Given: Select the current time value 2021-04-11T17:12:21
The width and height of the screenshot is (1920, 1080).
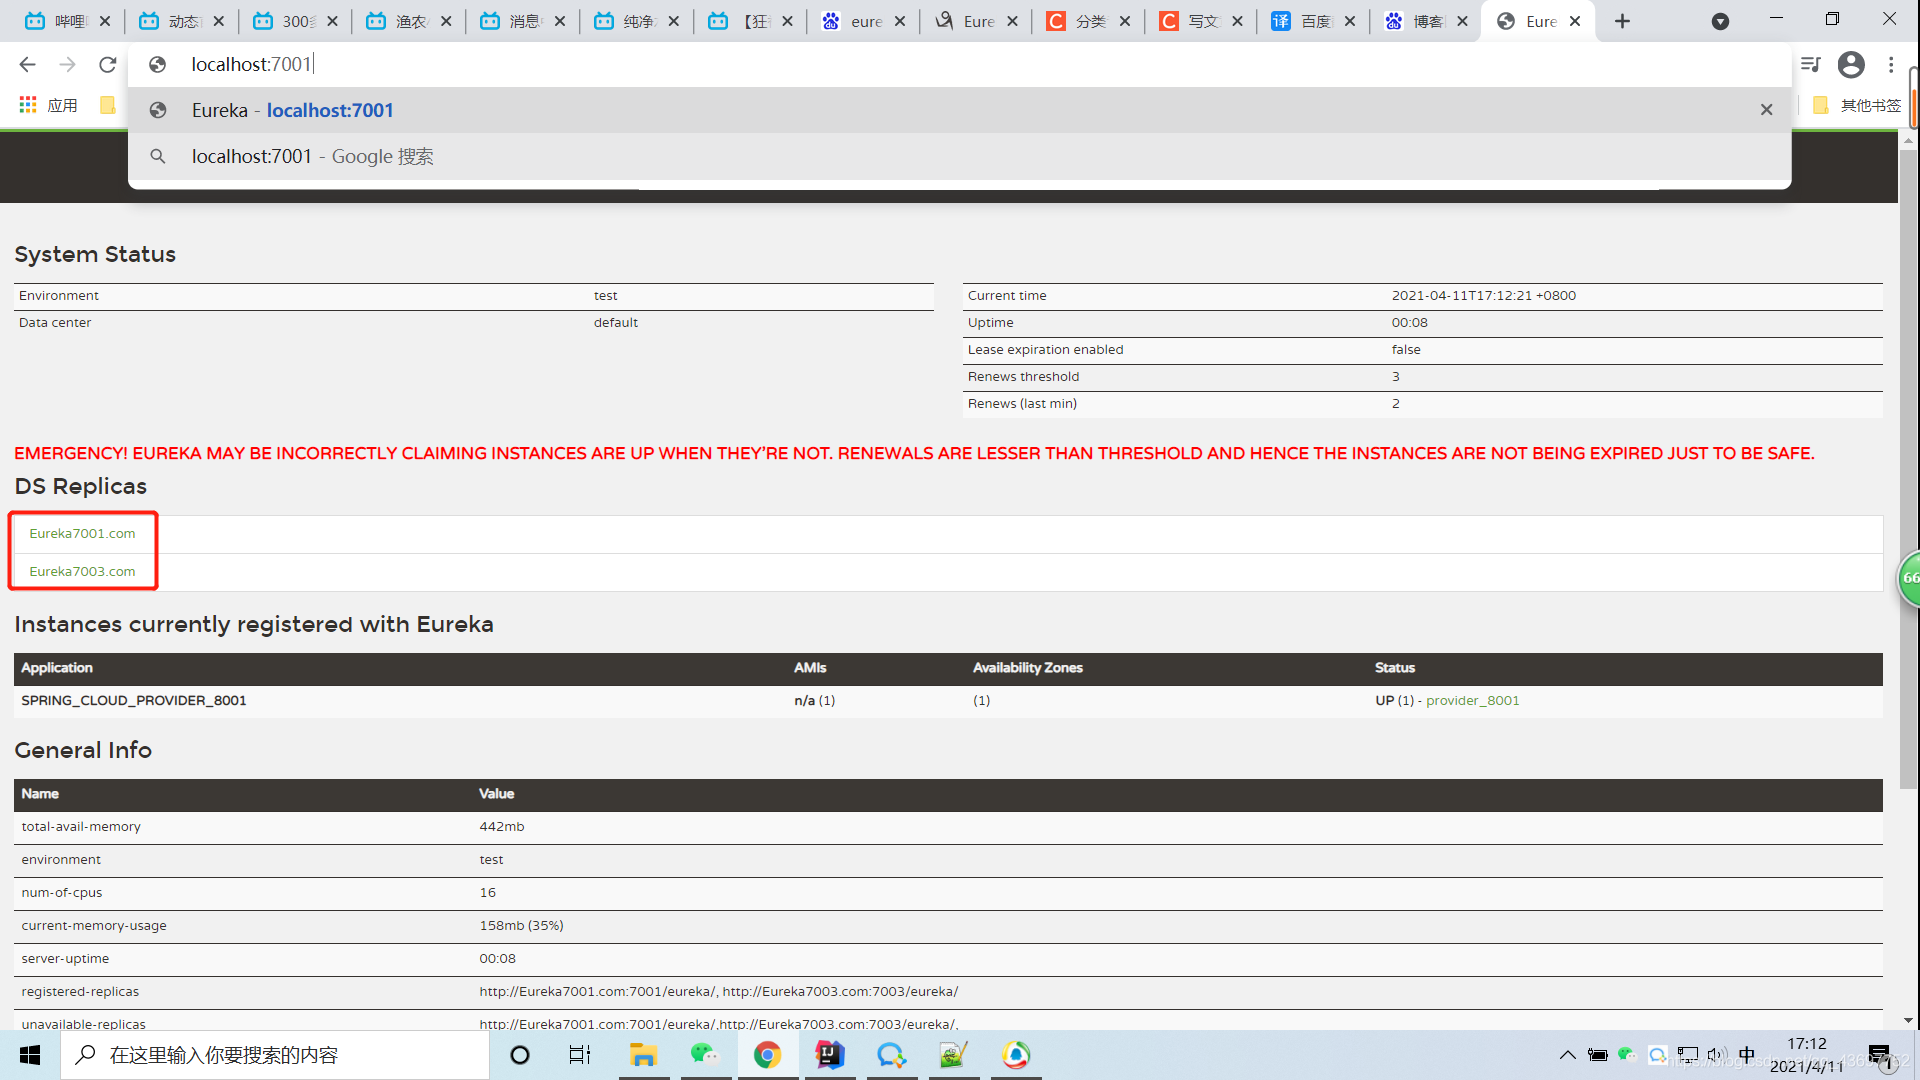Looking at the screenshot, I should (1483, 295).
